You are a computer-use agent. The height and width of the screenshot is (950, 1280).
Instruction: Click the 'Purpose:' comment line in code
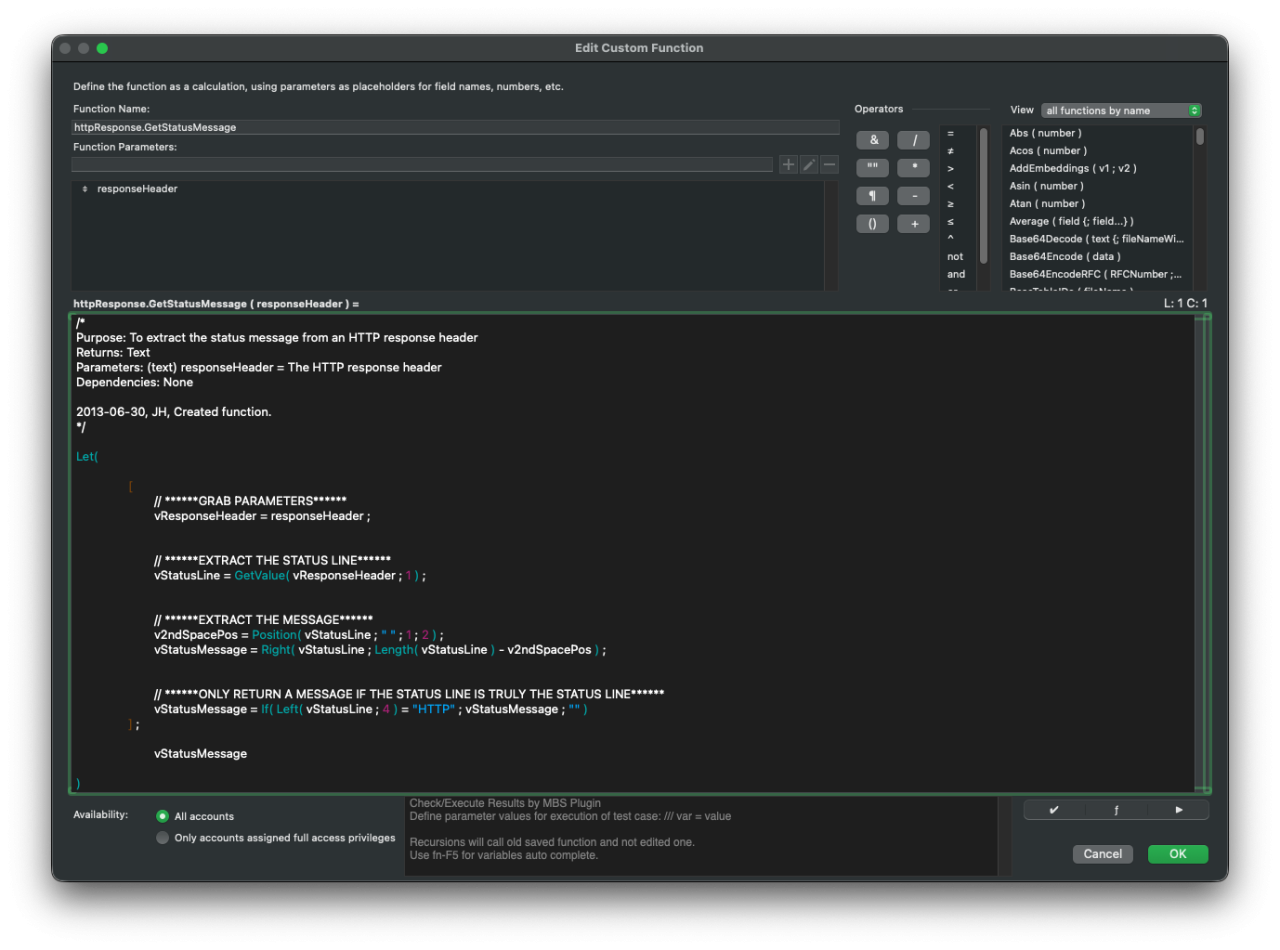coord(277,338)
